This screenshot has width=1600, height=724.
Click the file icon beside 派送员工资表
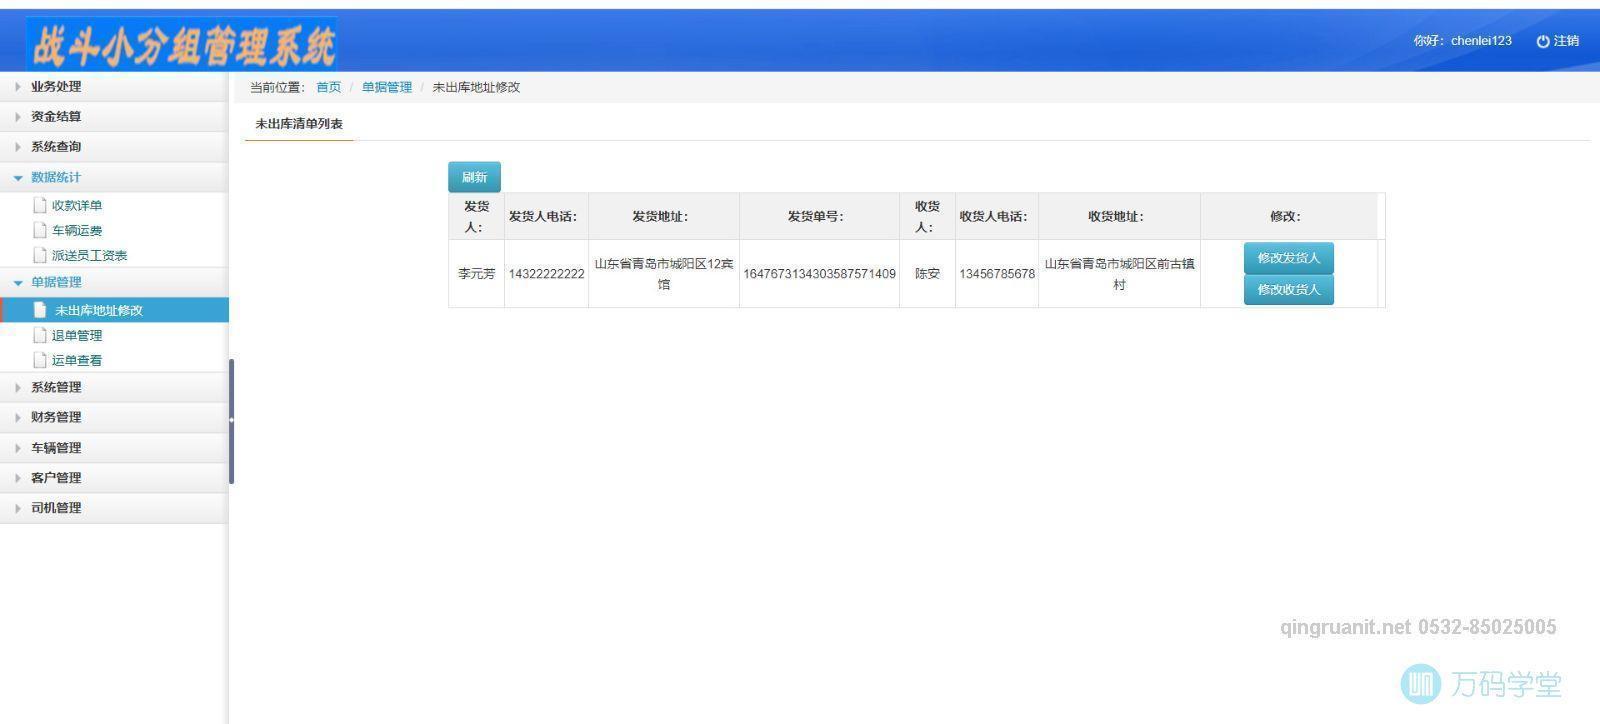[x=40, y=255]
